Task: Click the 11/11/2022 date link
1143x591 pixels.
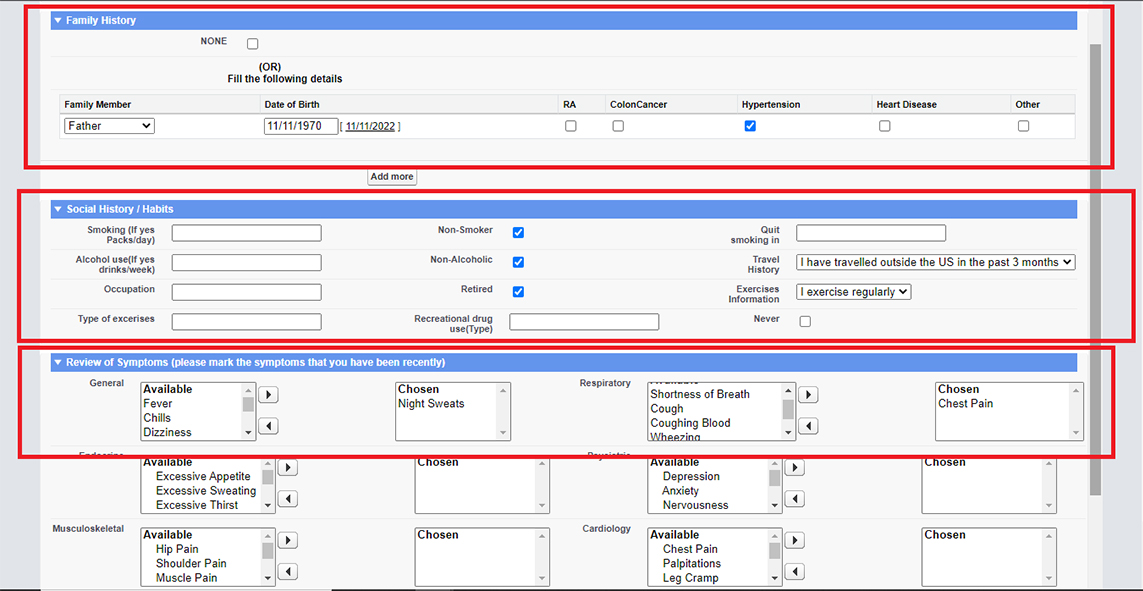Action: click(x=370, y=126)
